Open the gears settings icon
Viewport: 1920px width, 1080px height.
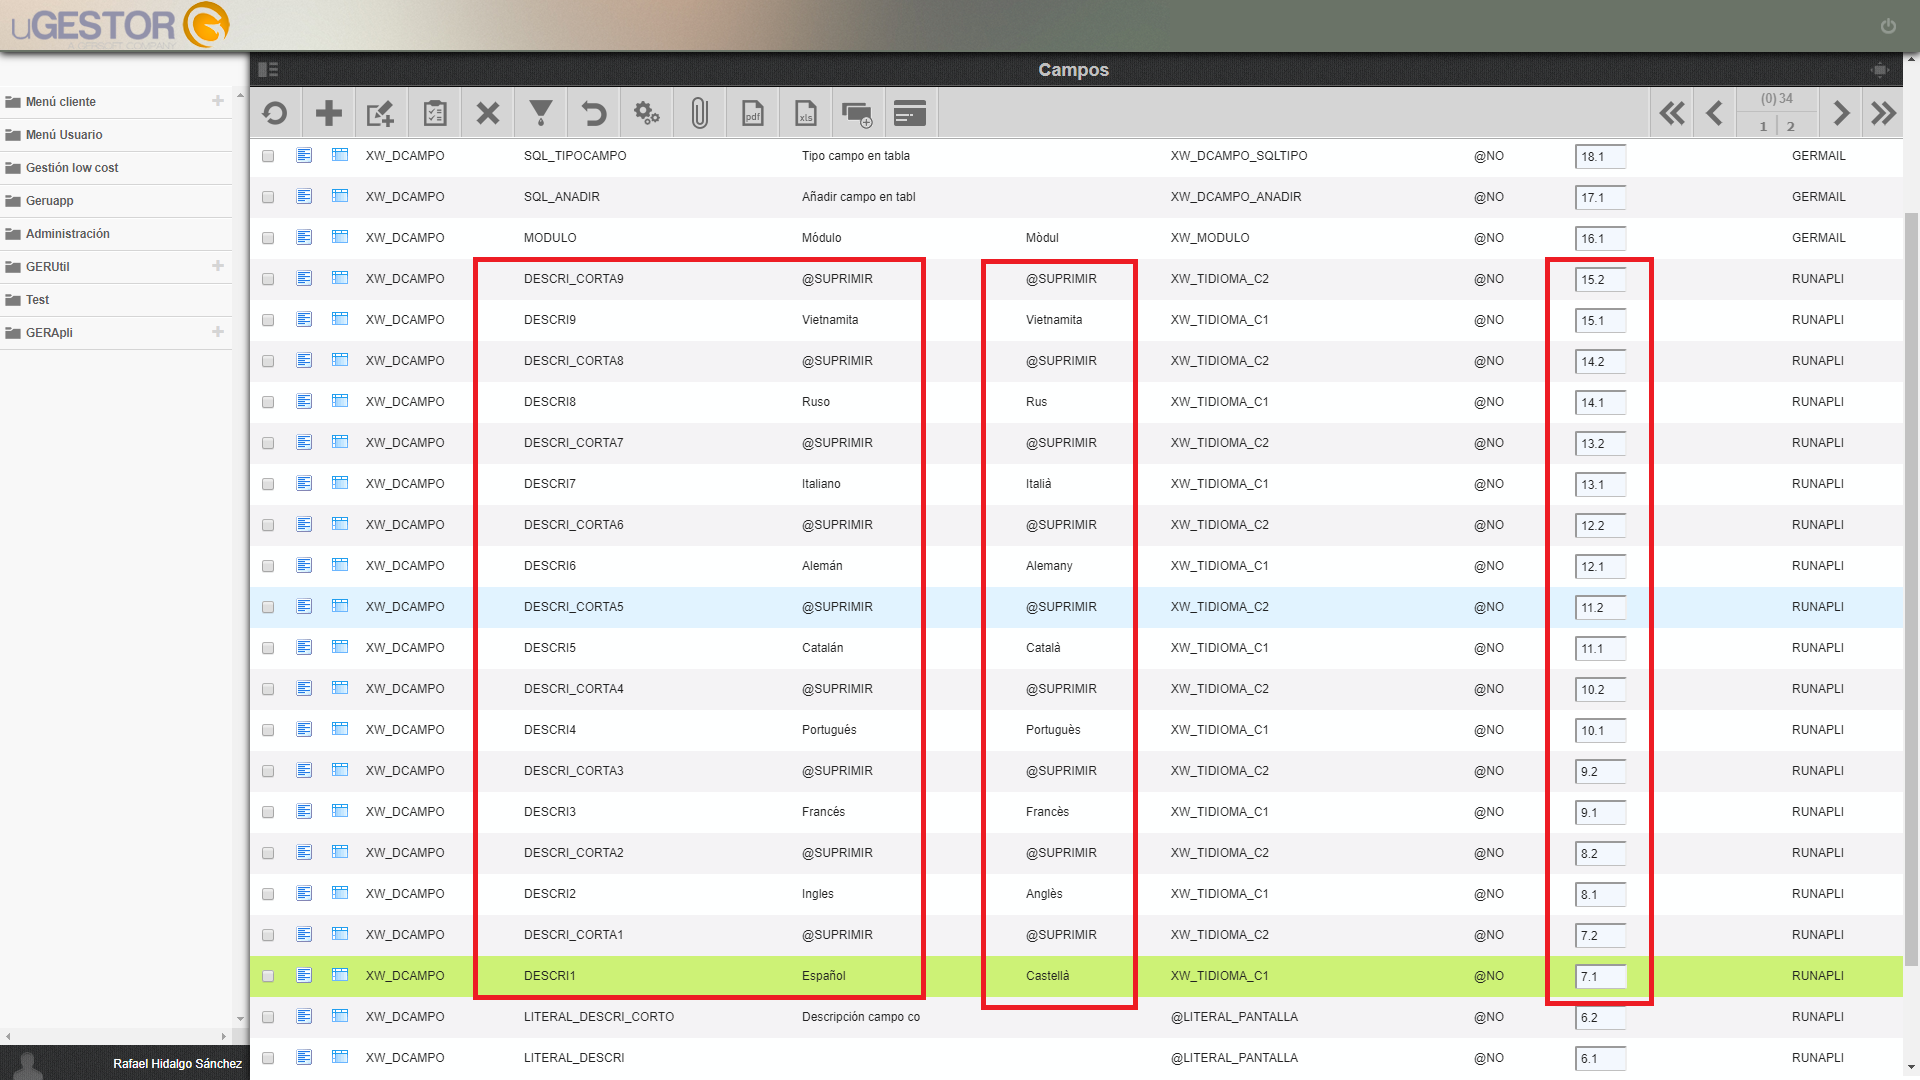tap(647, 113)
